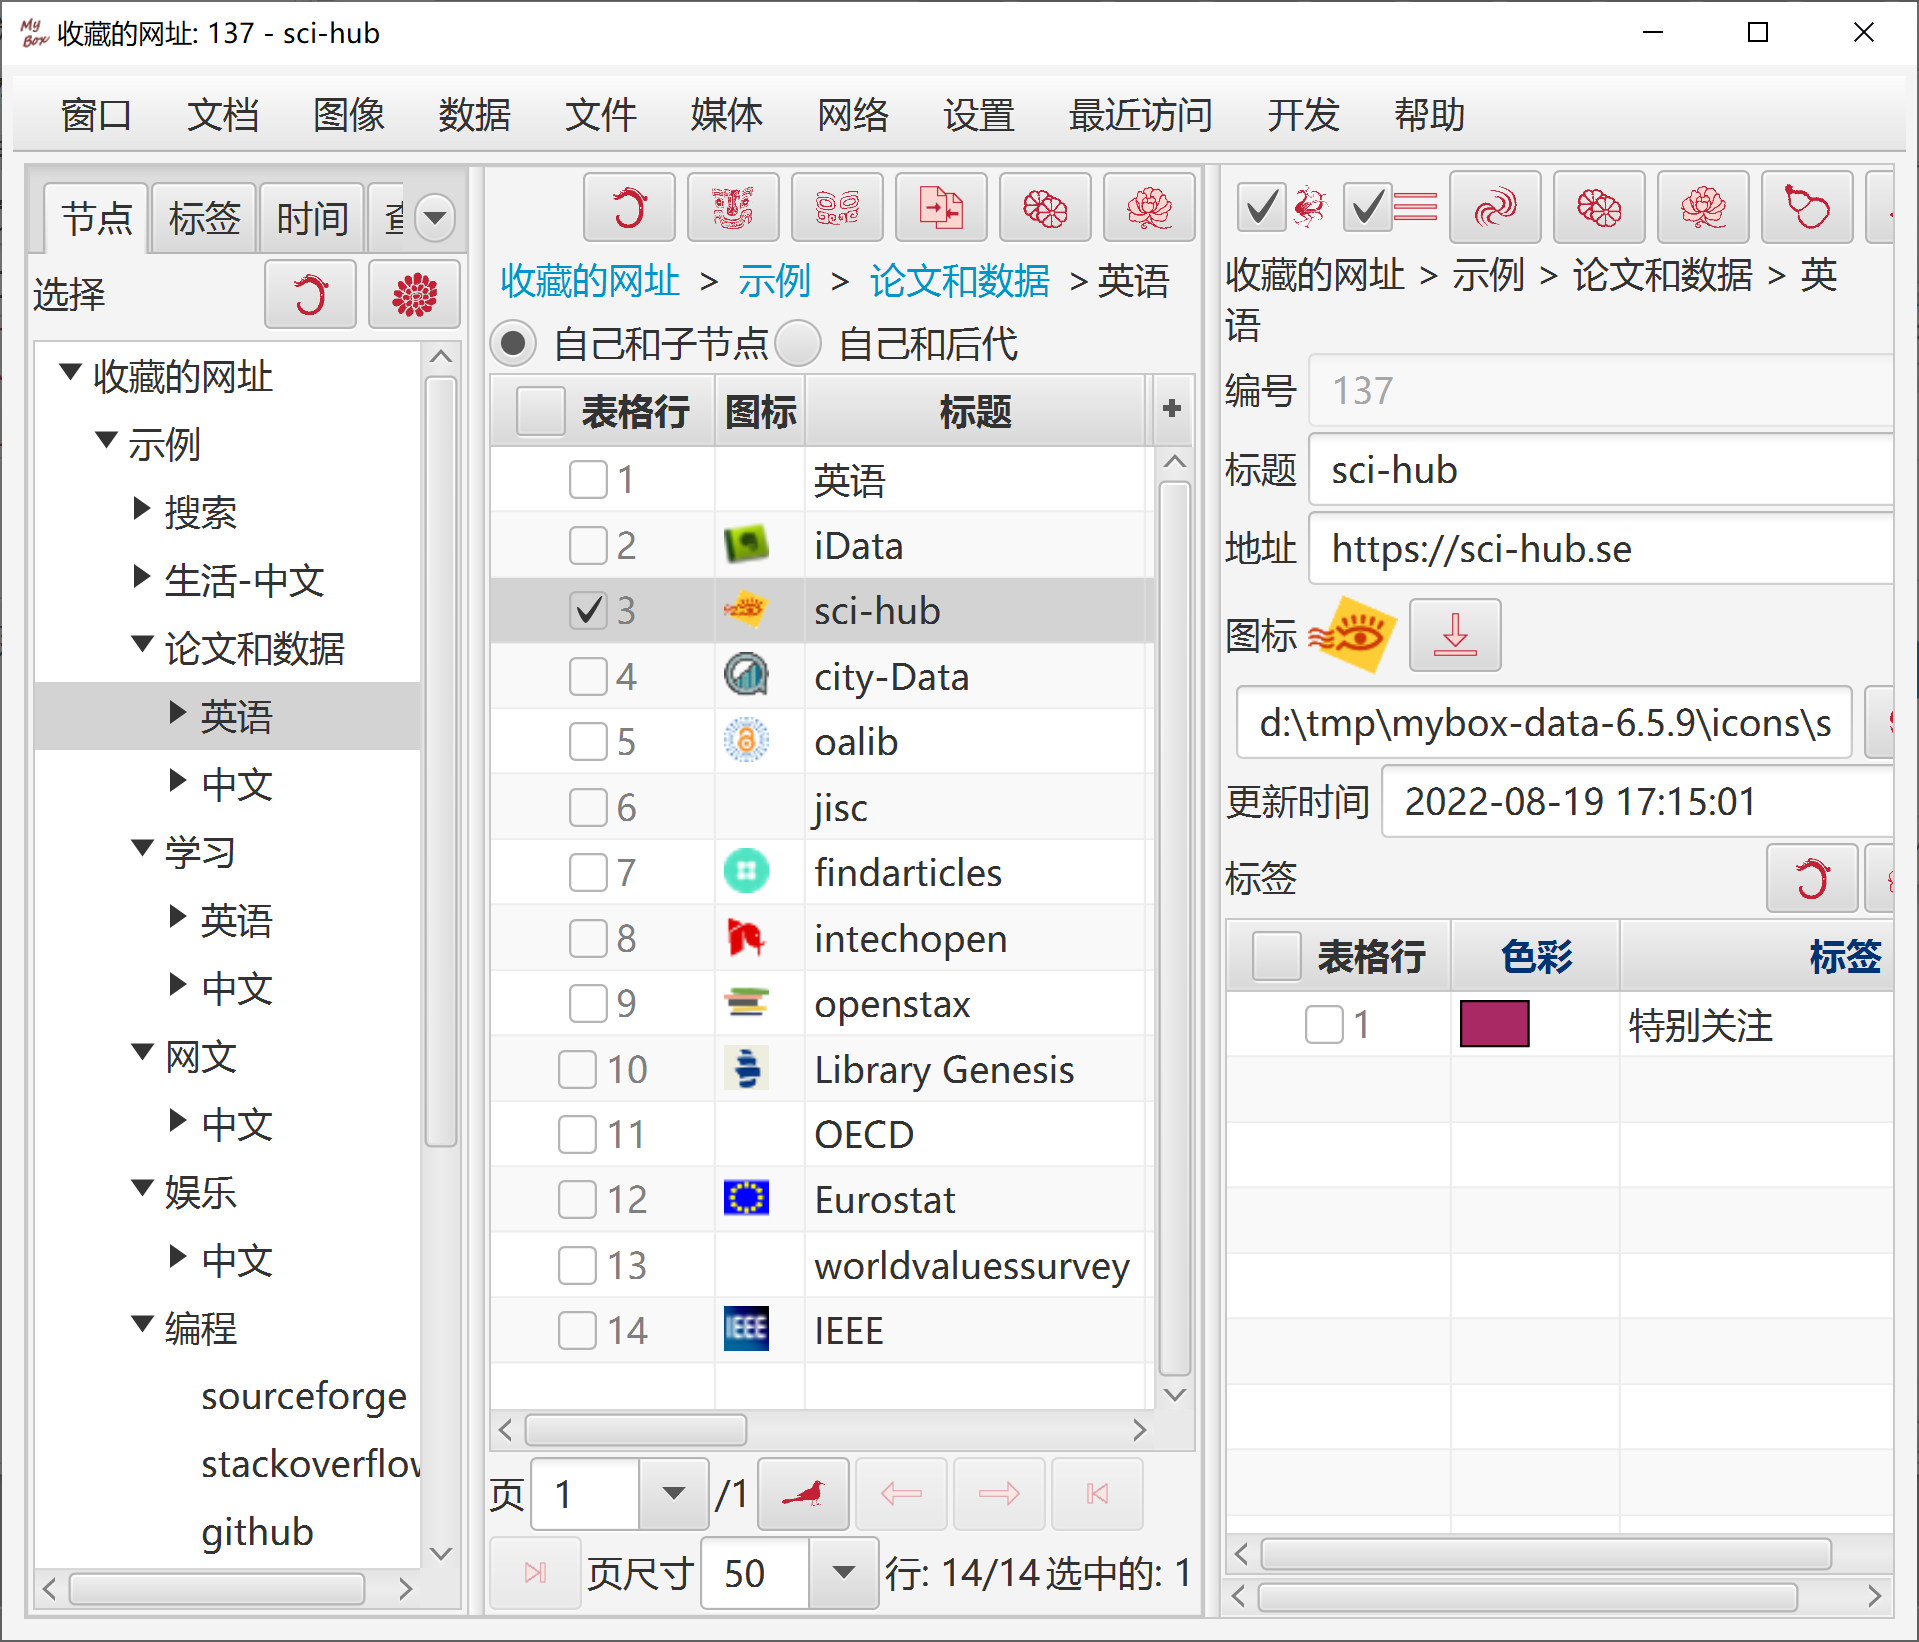Click the icon file path input field

coord(1544,723)
